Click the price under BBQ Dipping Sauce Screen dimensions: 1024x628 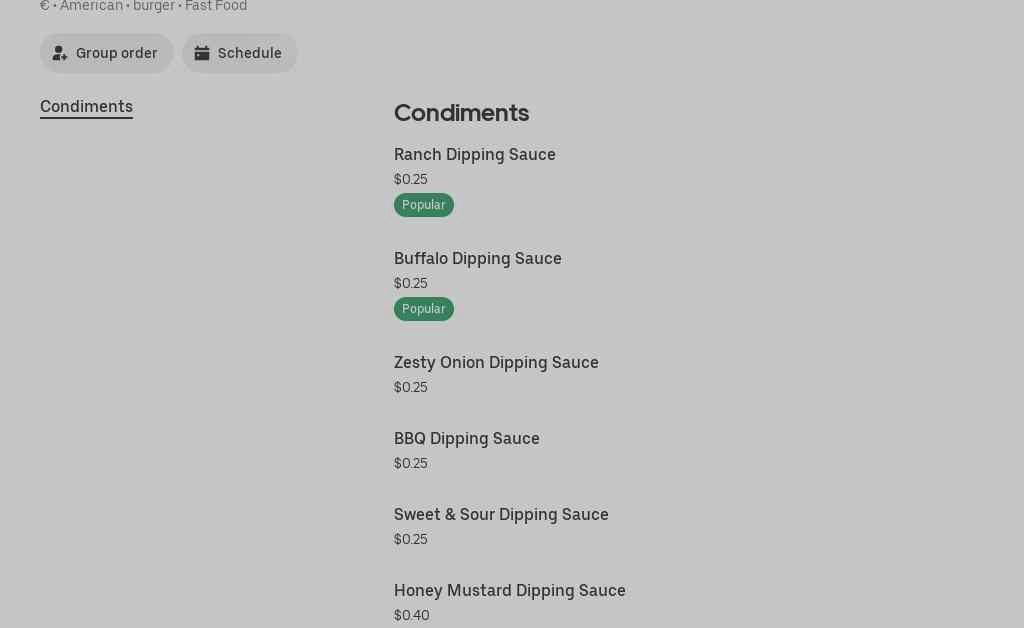(x=410, y=464)
